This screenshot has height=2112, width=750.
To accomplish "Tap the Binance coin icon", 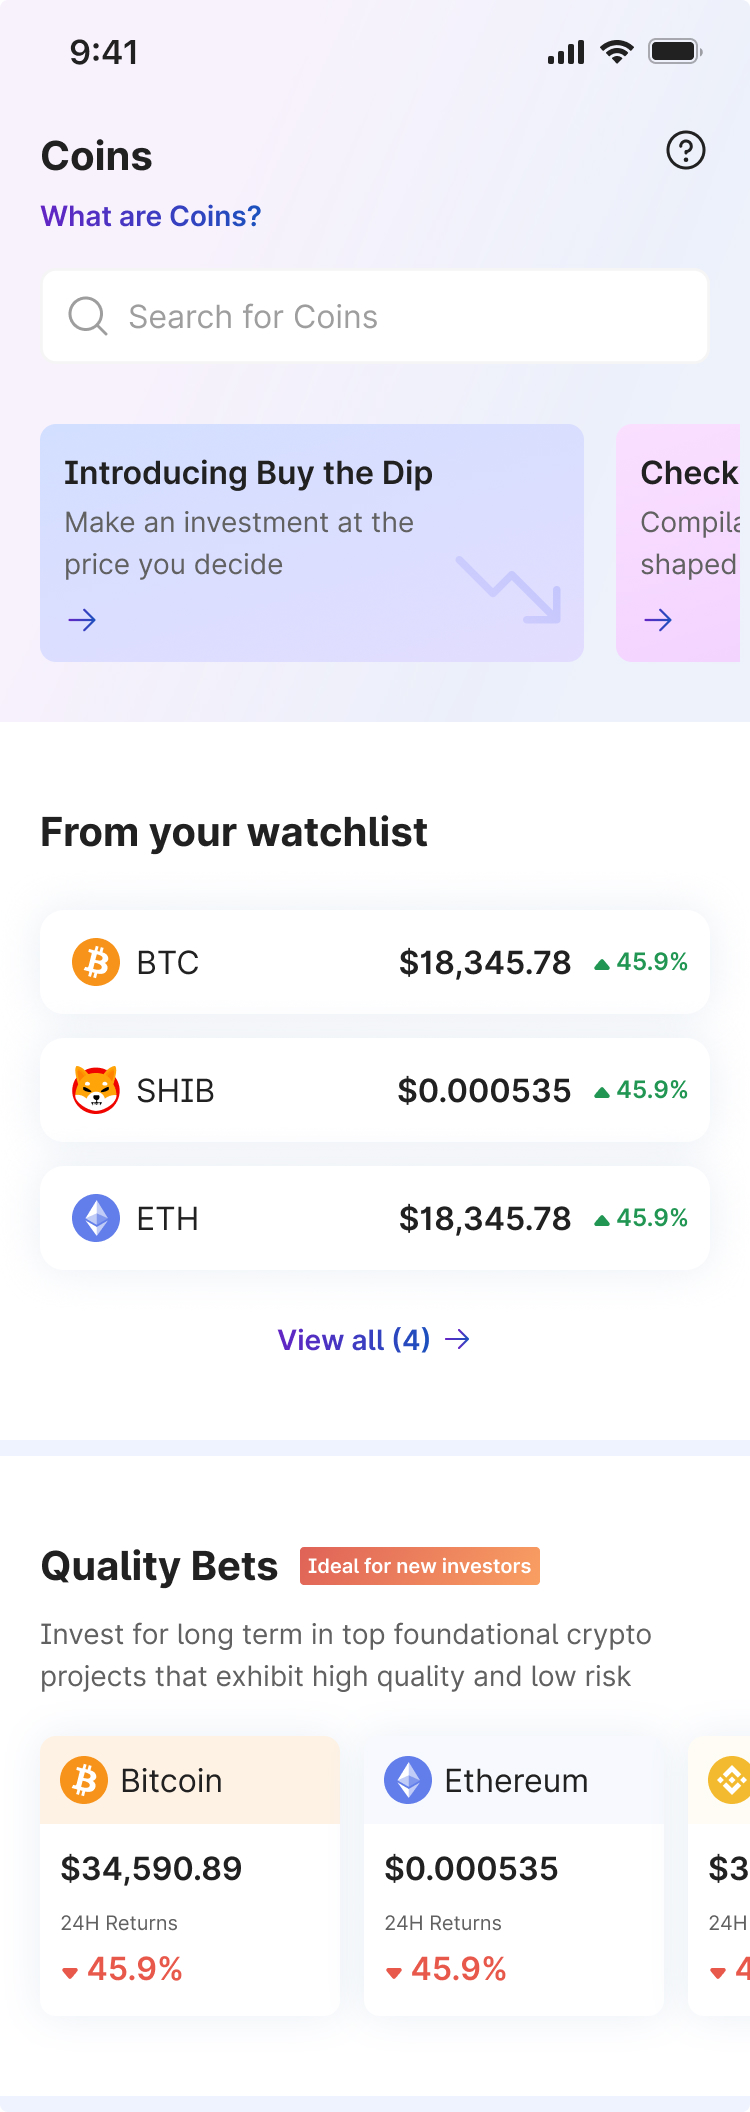I will pos(730,1781).
